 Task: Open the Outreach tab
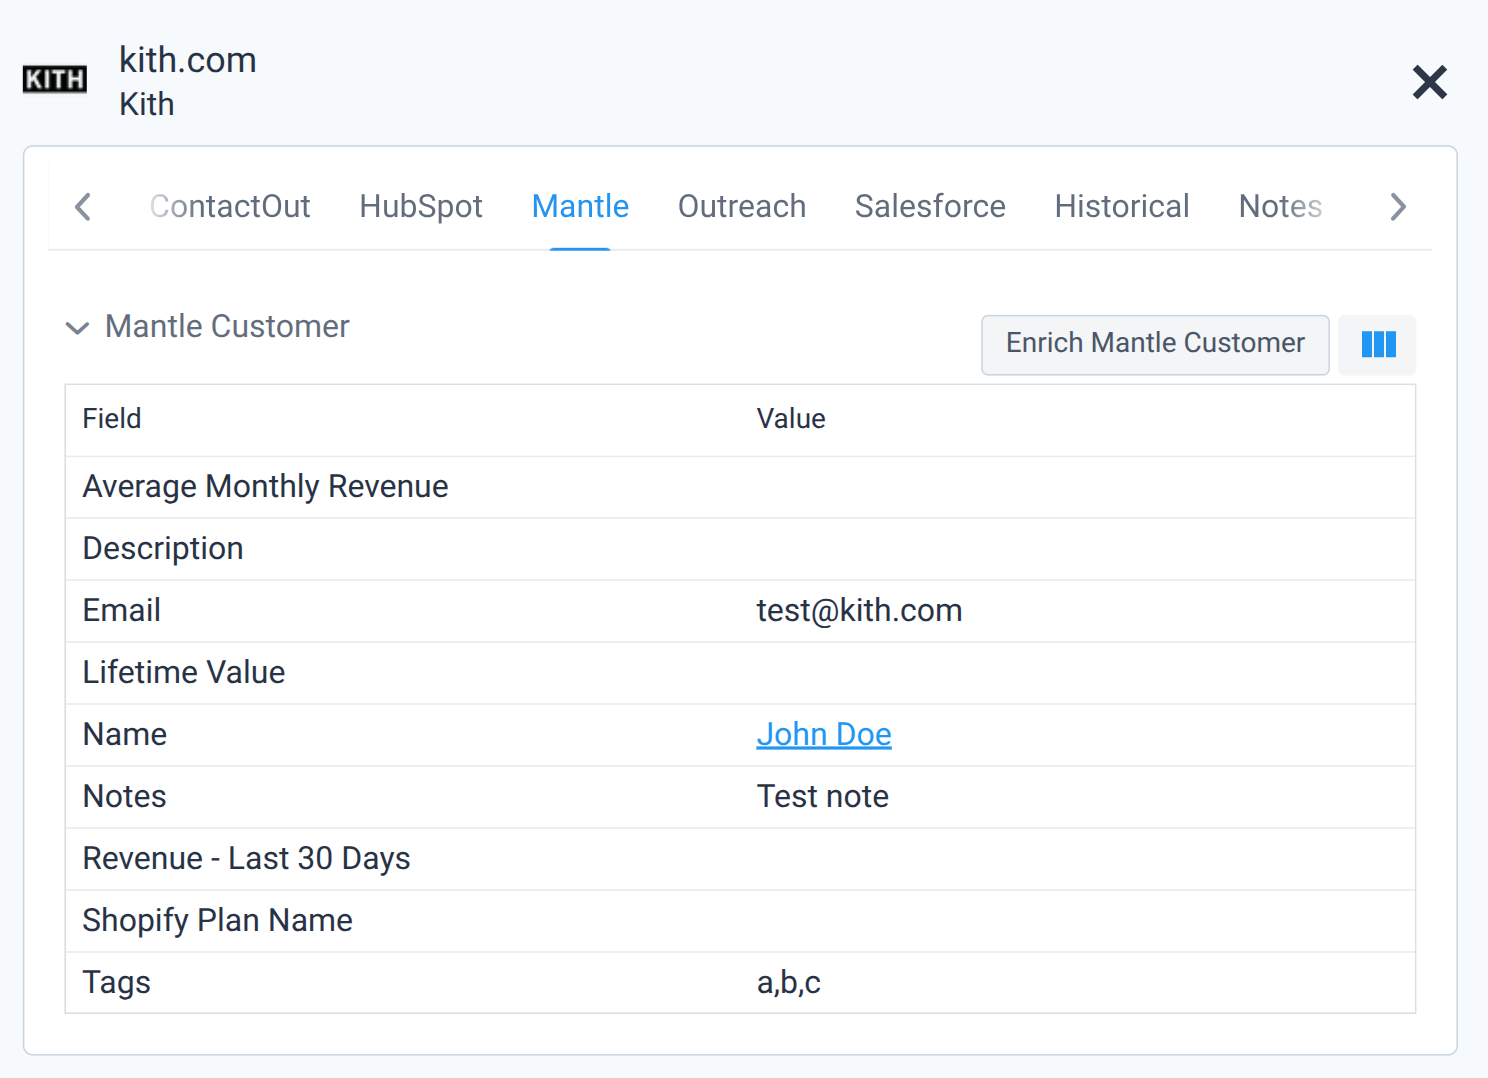pyautogui.click(x=741, y=206)
